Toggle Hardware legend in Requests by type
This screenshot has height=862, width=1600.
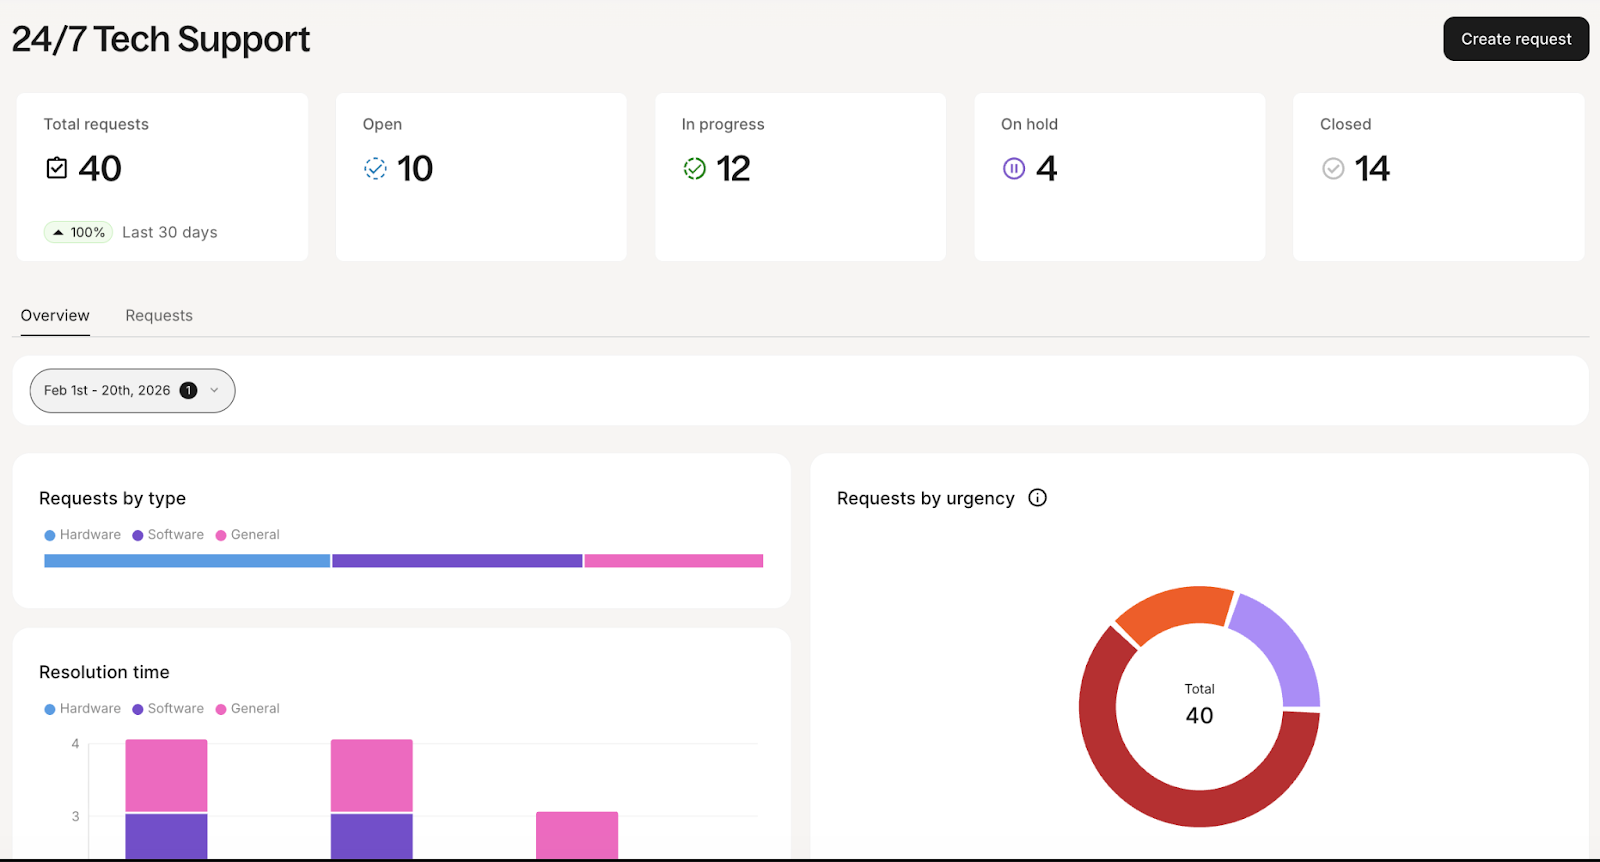(82, 535)
